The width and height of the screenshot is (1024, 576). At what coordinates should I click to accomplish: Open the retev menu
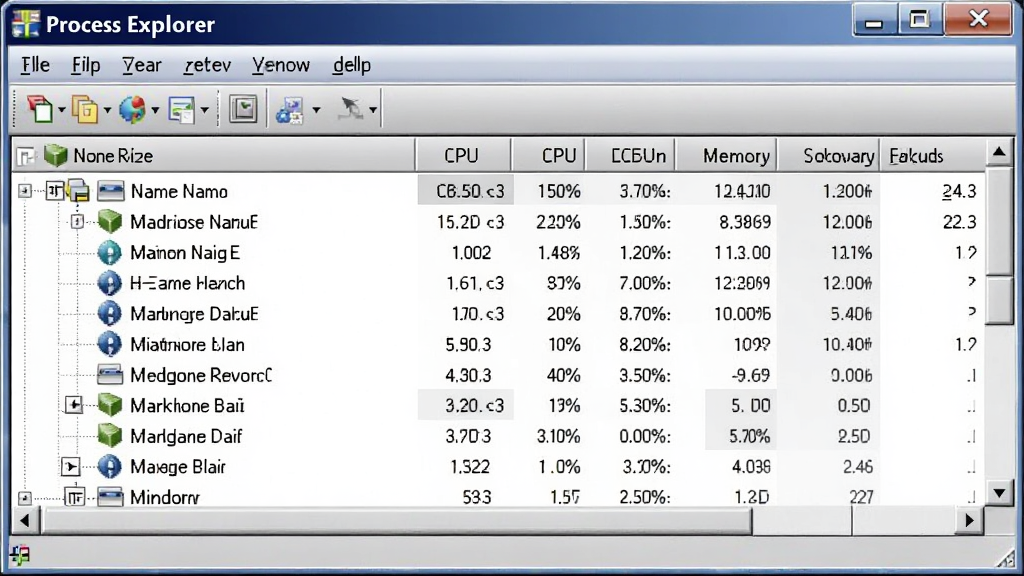coord(208,65)
